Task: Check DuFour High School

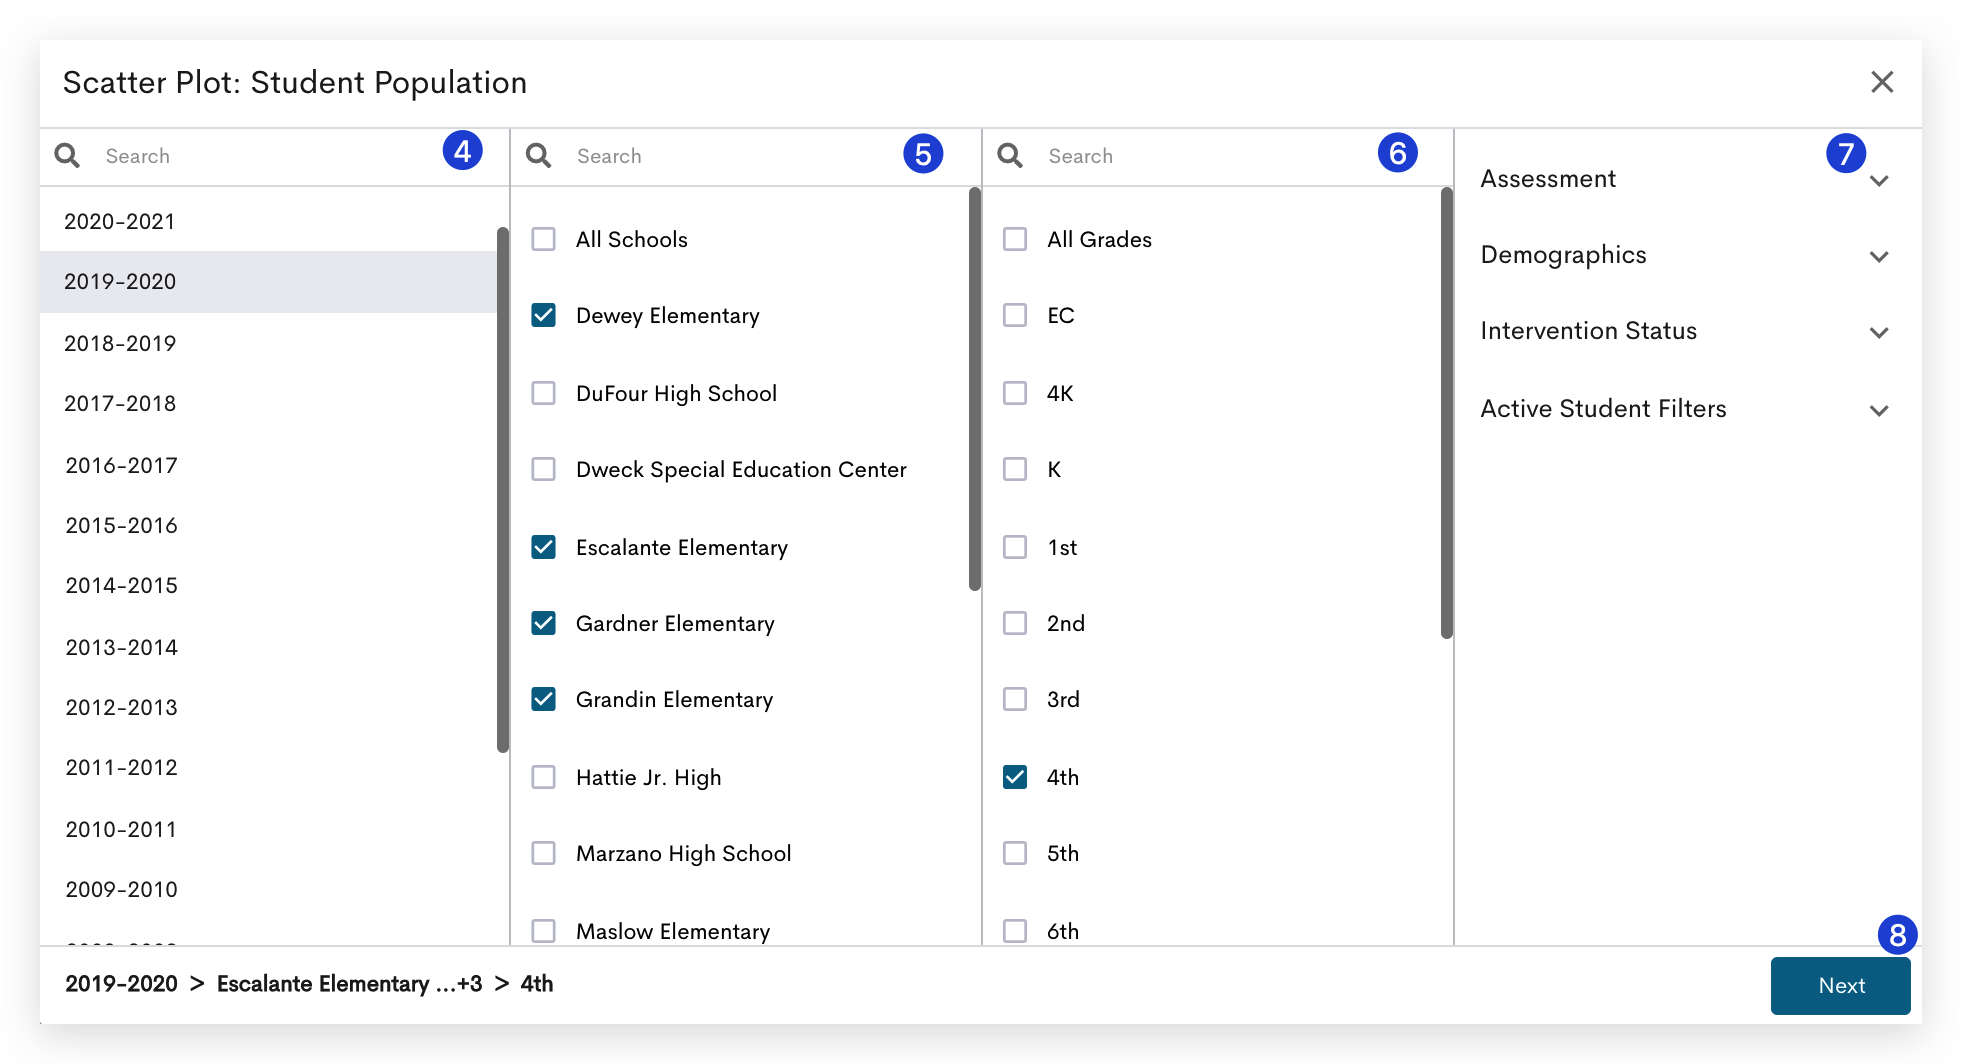Action: pyautogui.click(x=544, y=393)
